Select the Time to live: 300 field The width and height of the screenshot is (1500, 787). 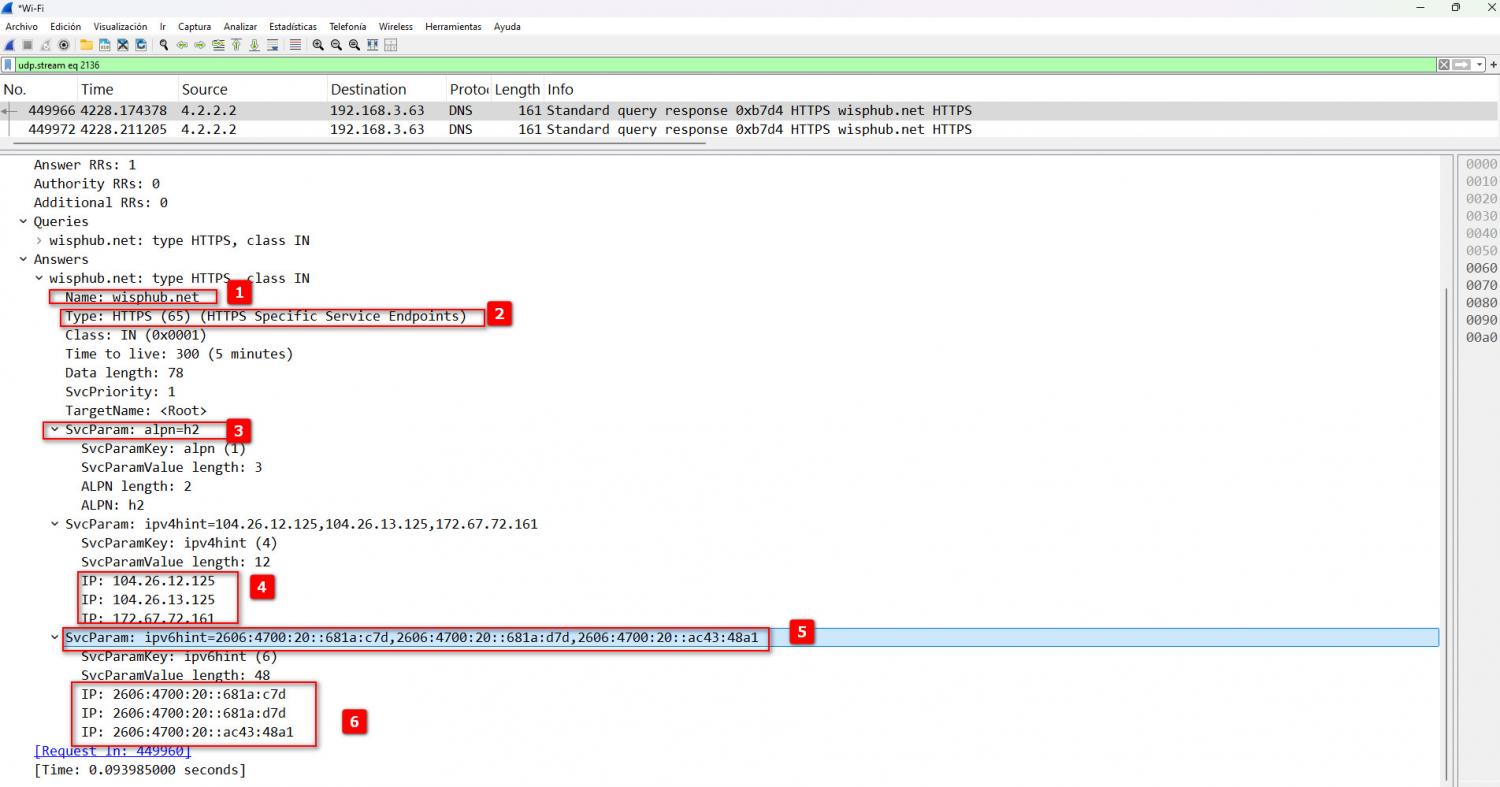point(179,354)
